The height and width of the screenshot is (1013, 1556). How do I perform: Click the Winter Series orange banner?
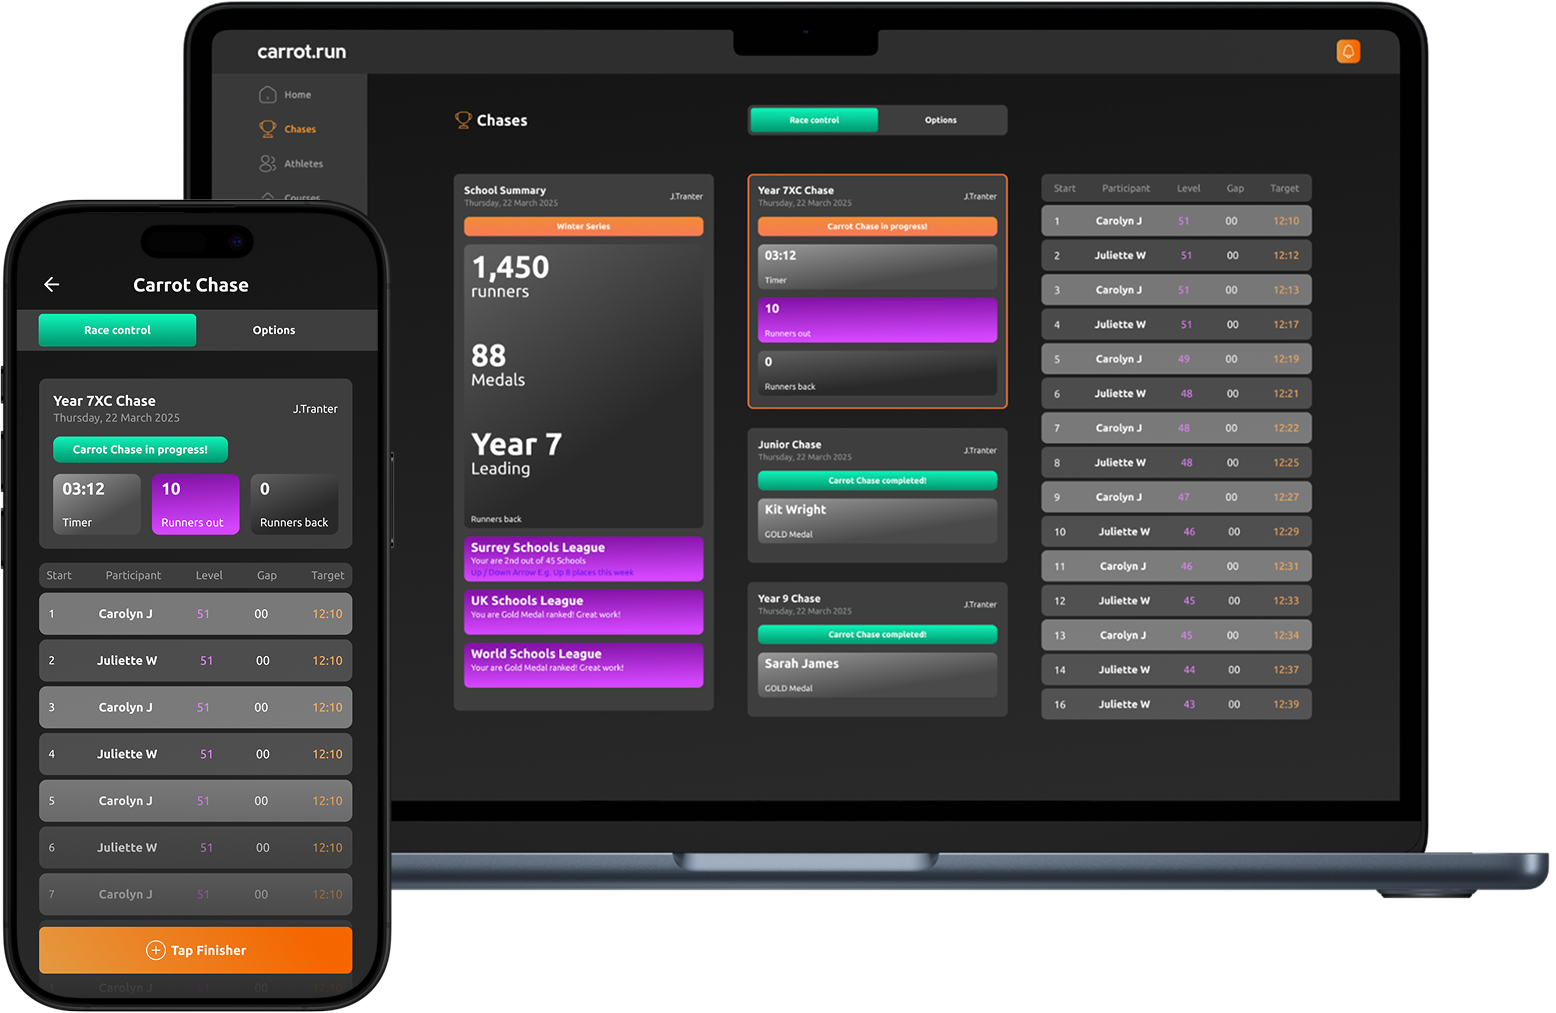point(583,227)
